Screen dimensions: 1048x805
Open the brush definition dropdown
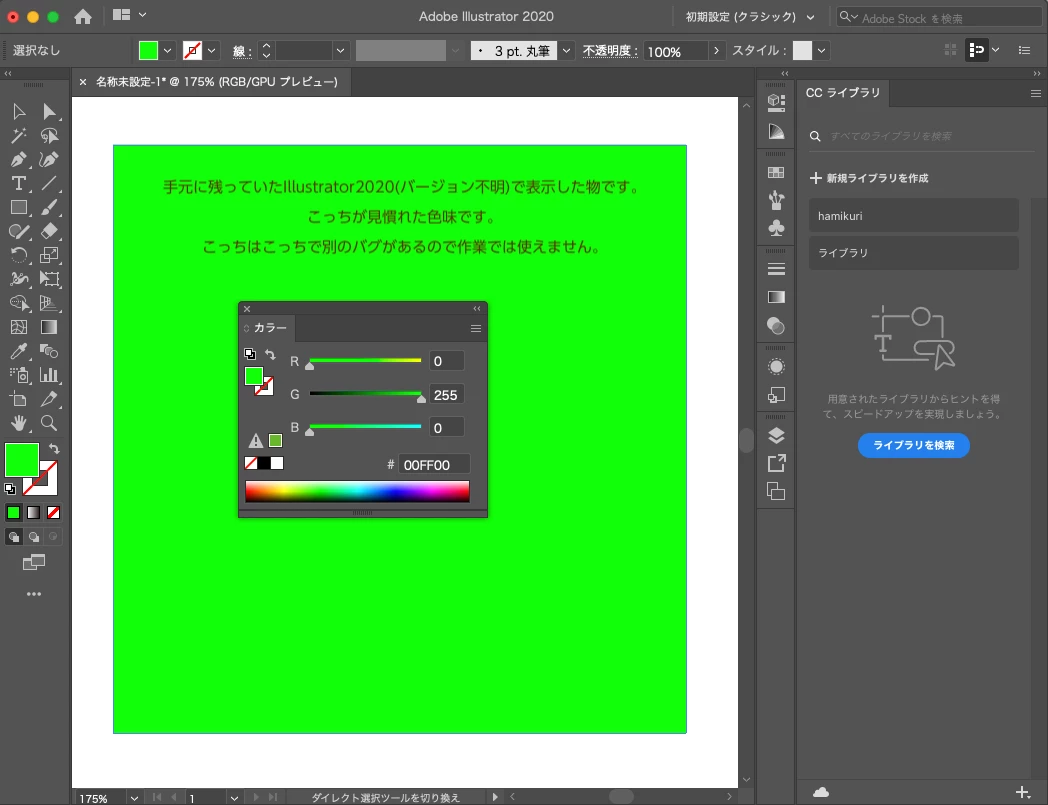click(x=566, y=51)
